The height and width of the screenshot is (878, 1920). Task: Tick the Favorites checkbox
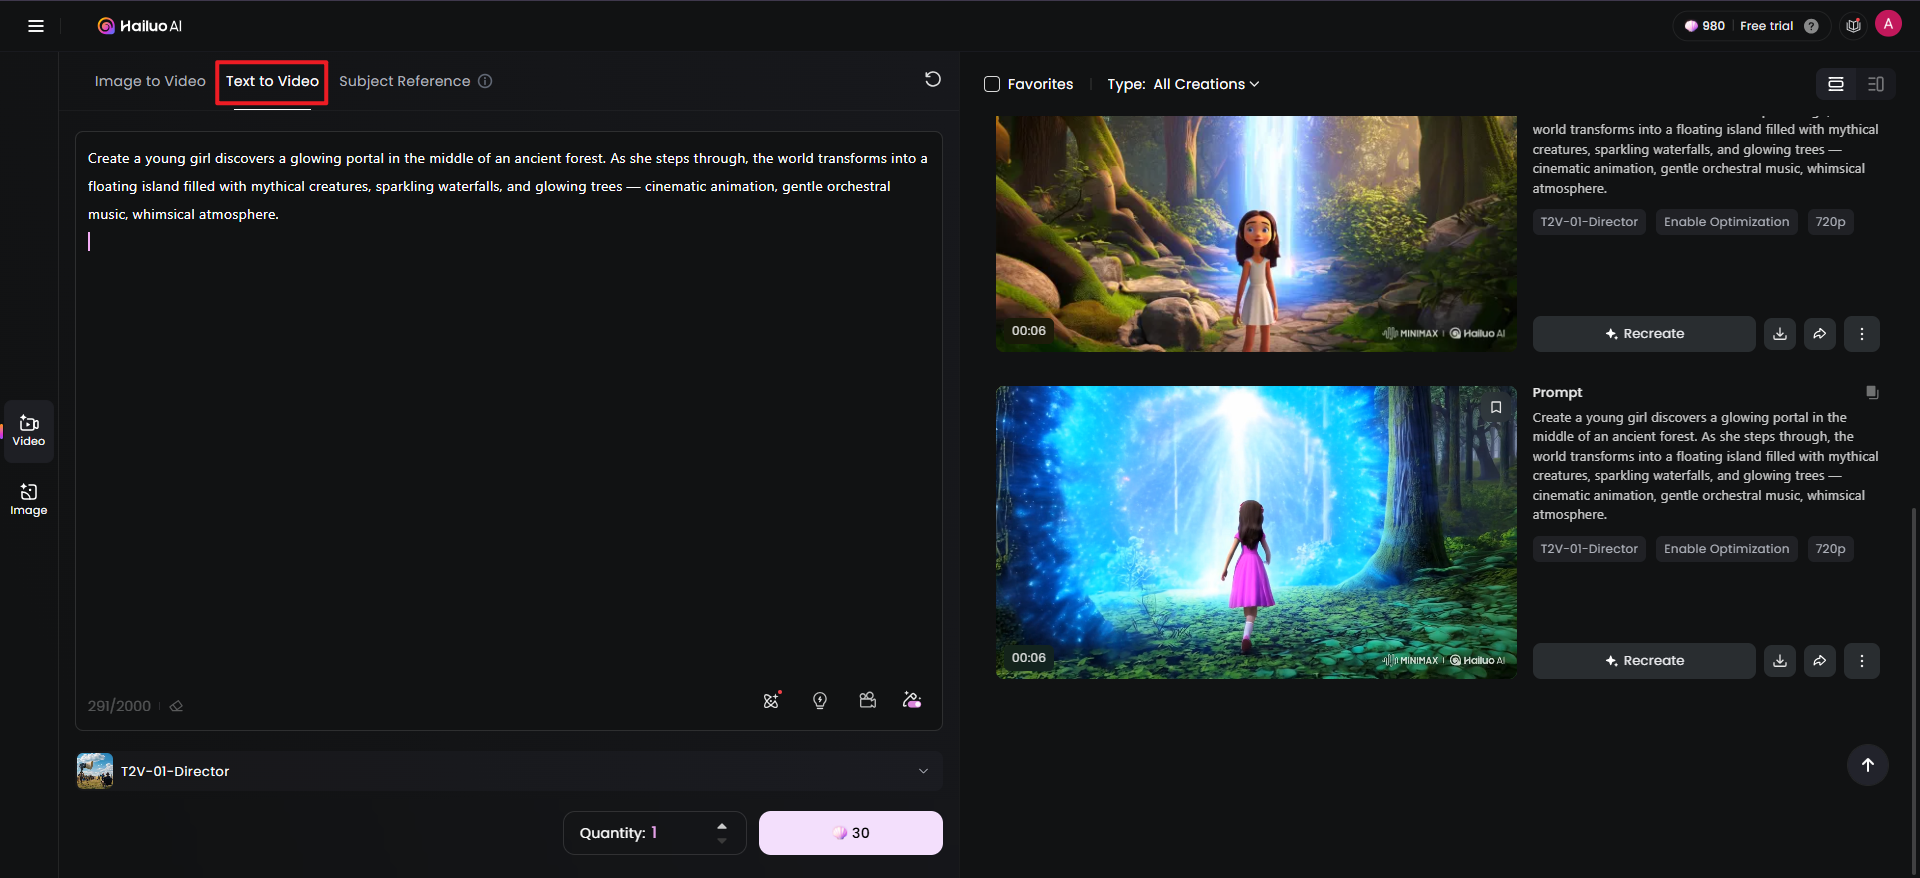coord(992,84)
